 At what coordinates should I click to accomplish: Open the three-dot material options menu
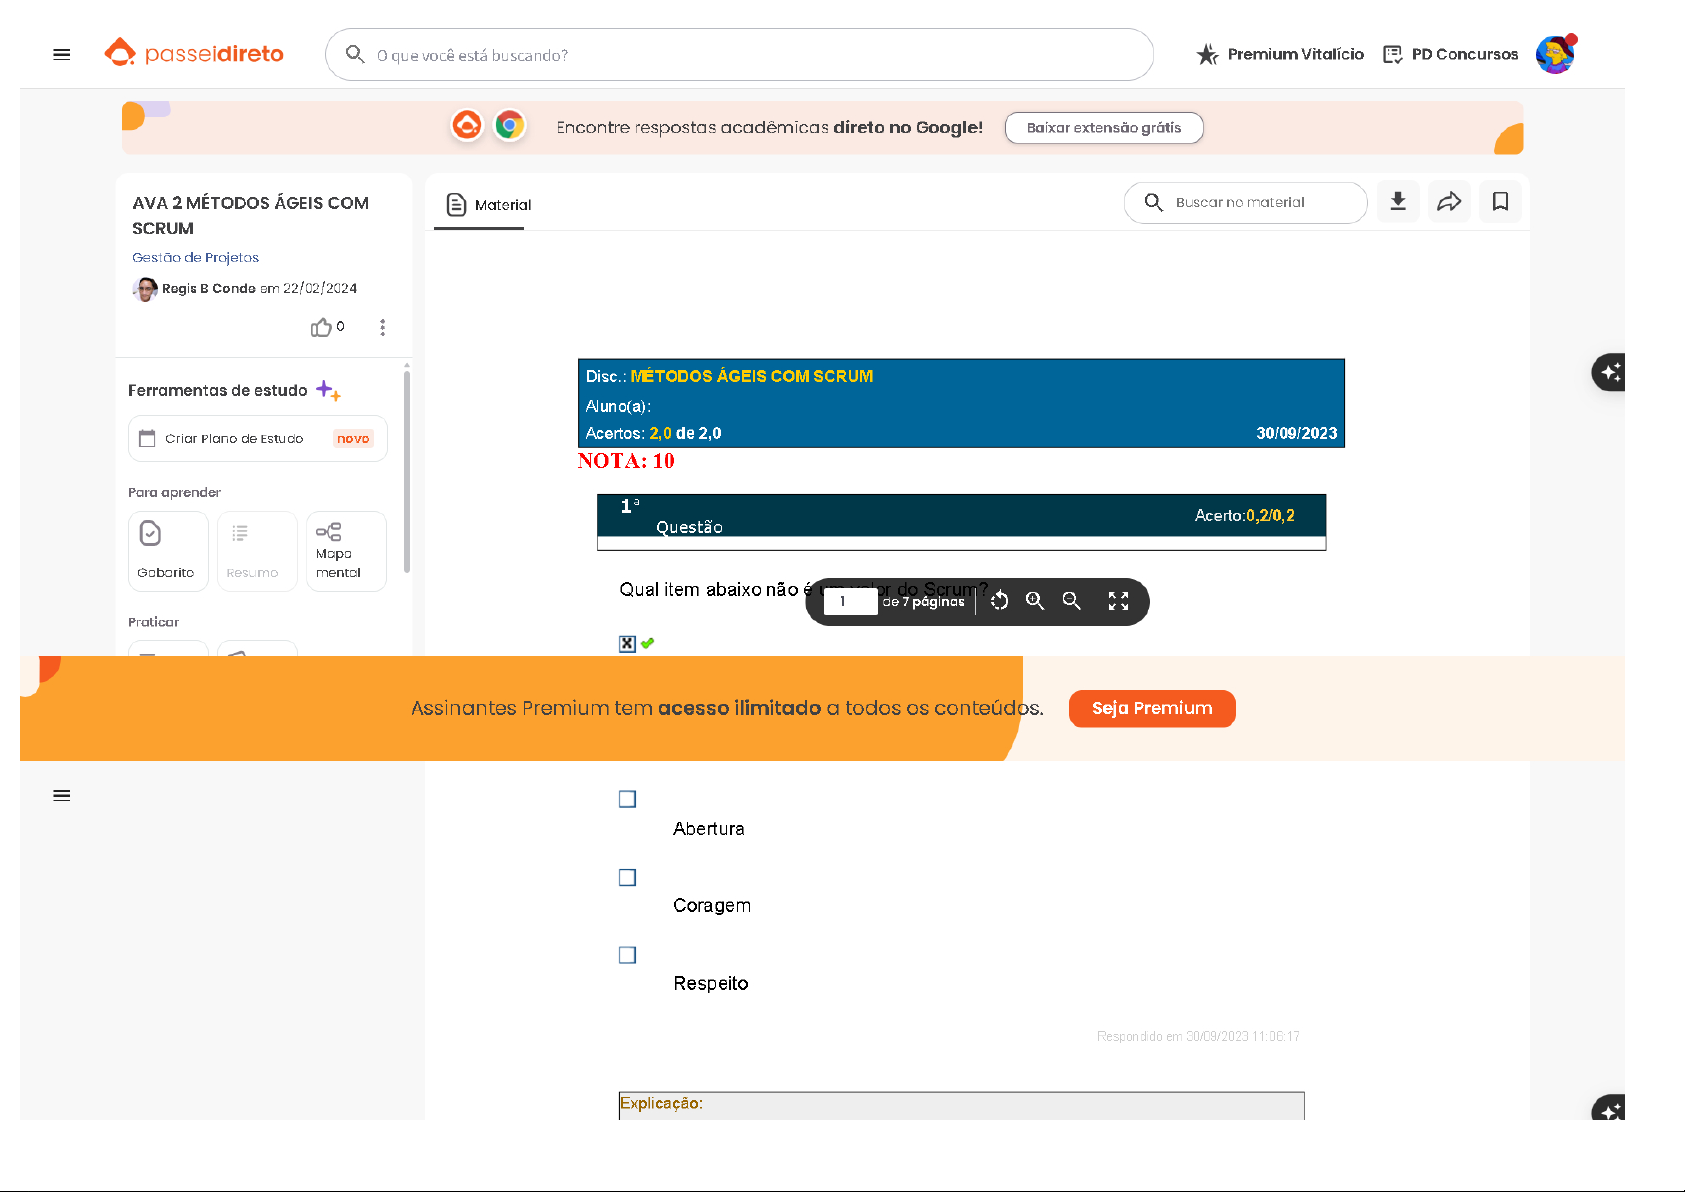click(382, 328)
